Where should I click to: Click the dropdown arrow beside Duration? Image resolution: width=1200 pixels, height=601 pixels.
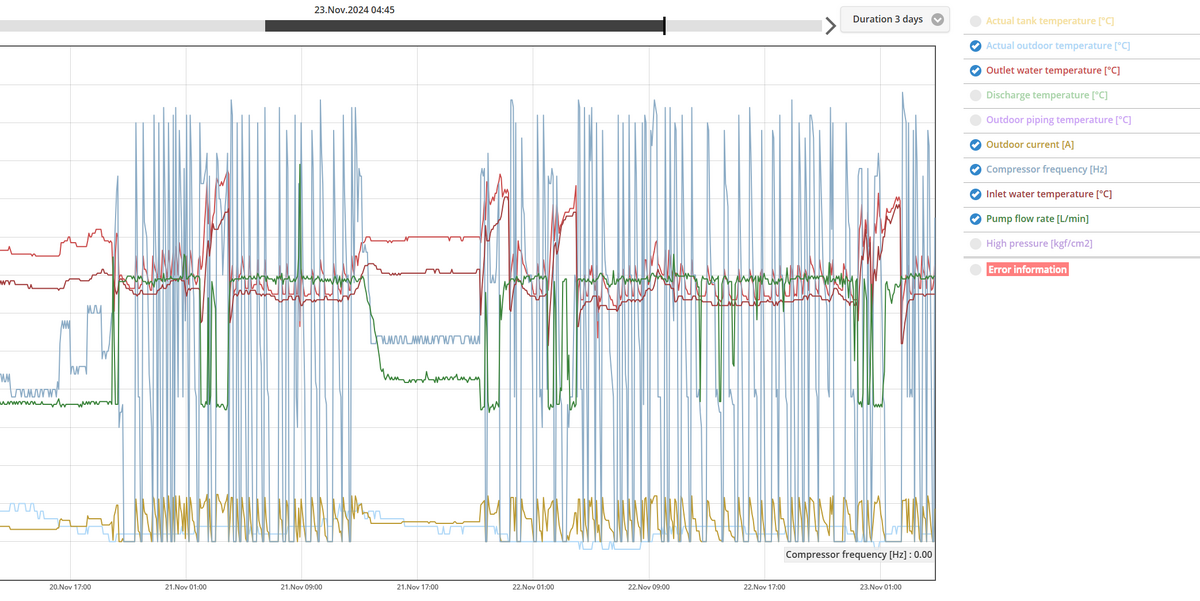click(x=937, y=20)
